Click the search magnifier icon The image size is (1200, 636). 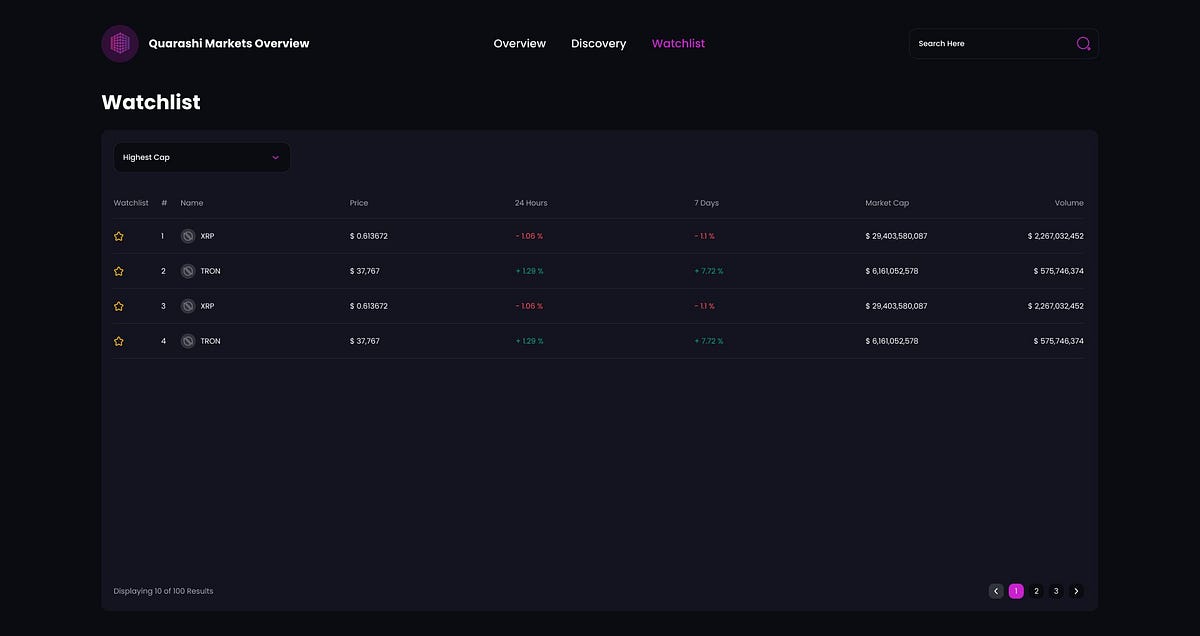point(1083,44)
